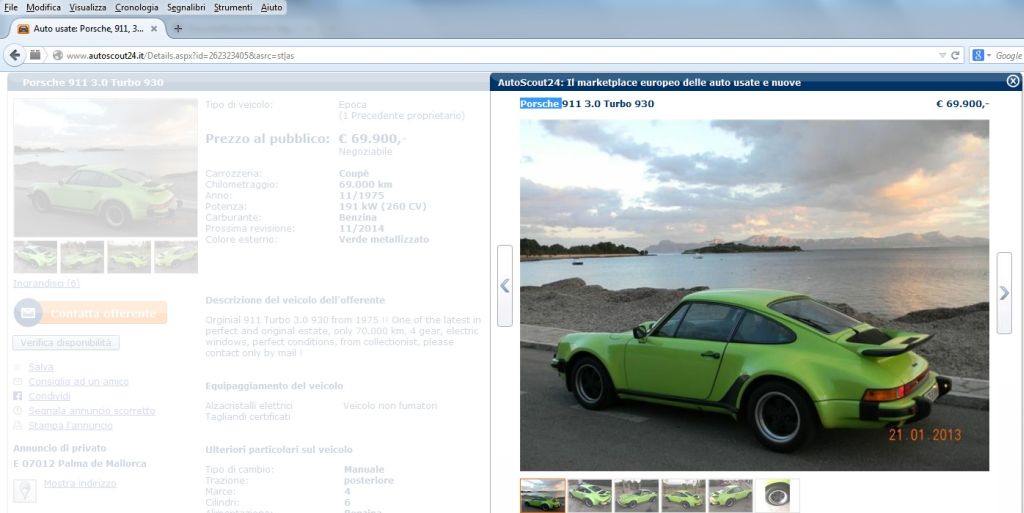
Task: Click the mail icon beside Contatta offerente
Action: tap(27, 313)
